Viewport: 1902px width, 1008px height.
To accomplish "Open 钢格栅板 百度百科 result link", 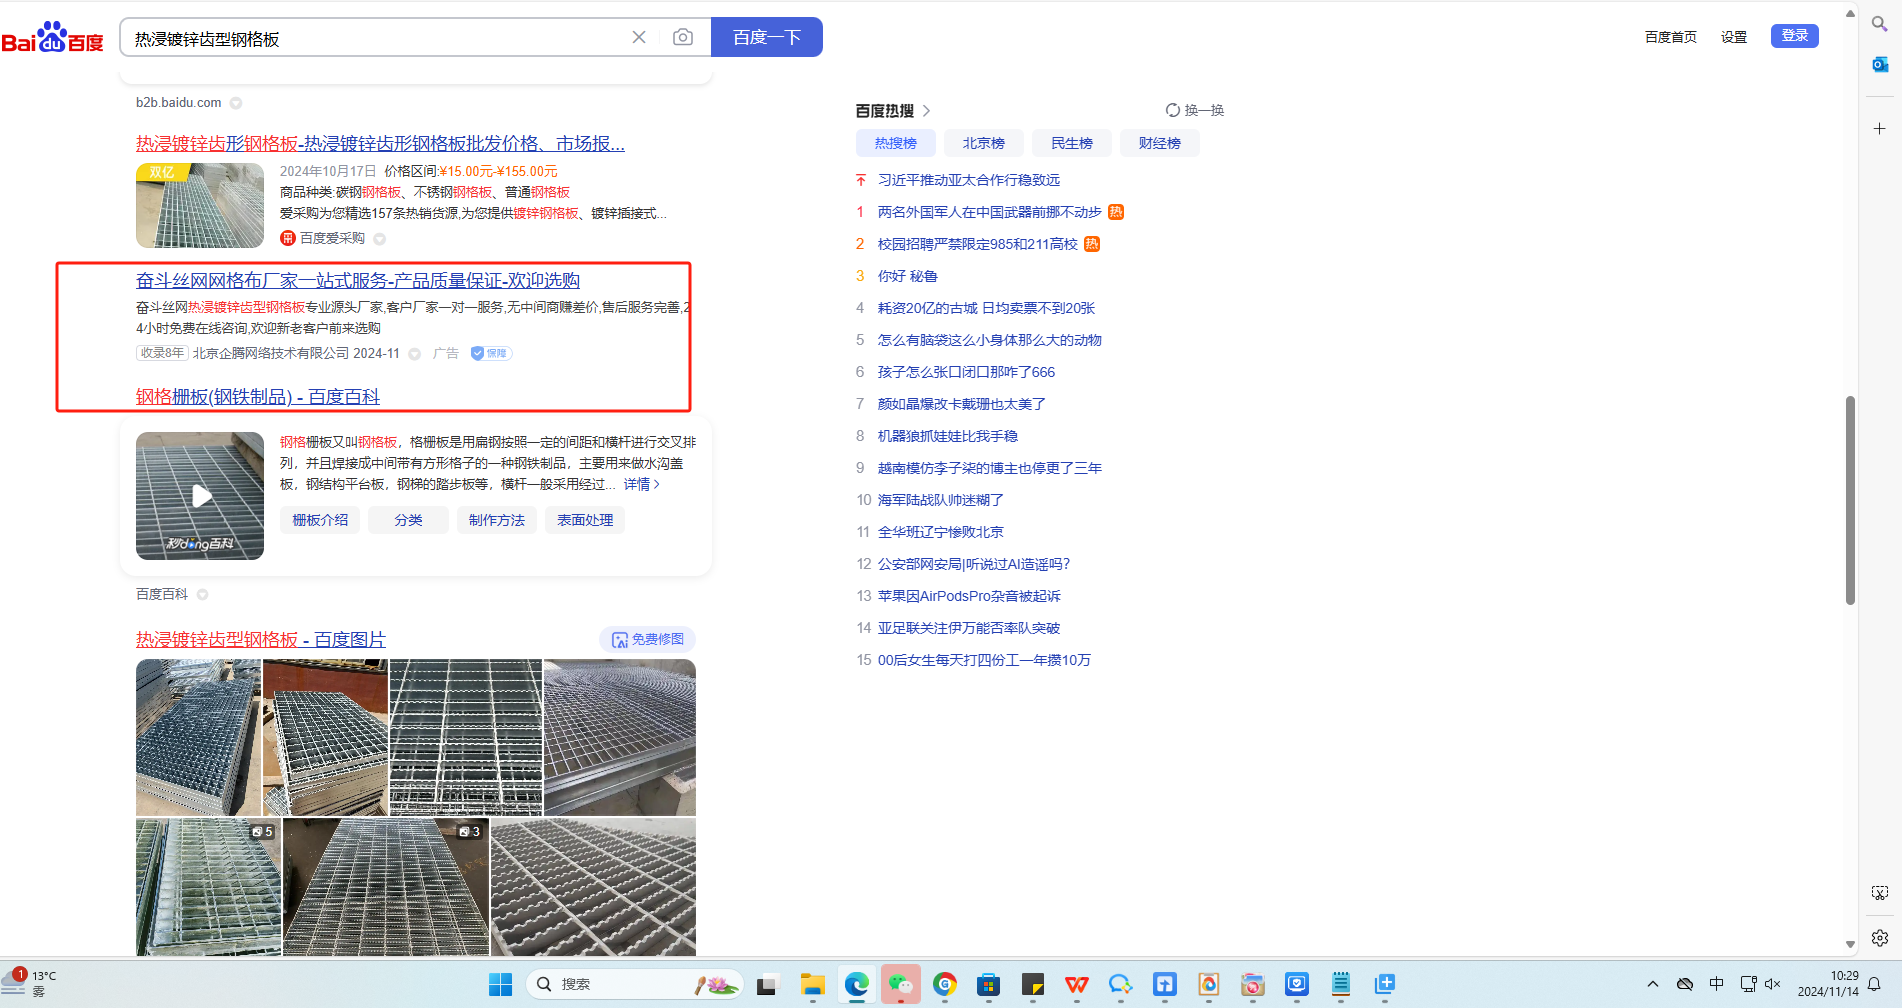I will 258,396.
